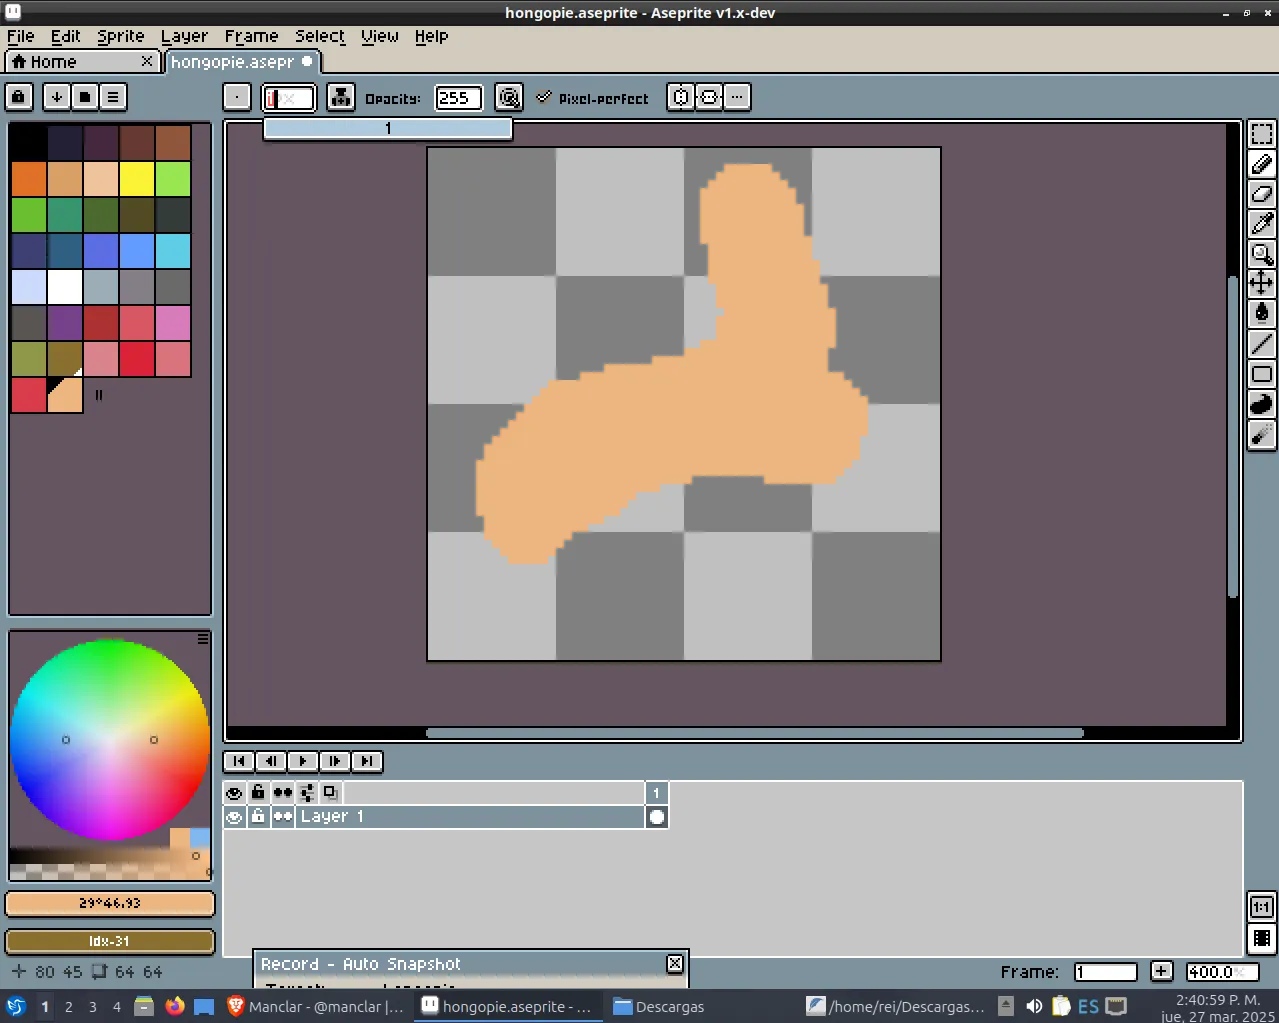Click the brush size input field

click(288, 98)
